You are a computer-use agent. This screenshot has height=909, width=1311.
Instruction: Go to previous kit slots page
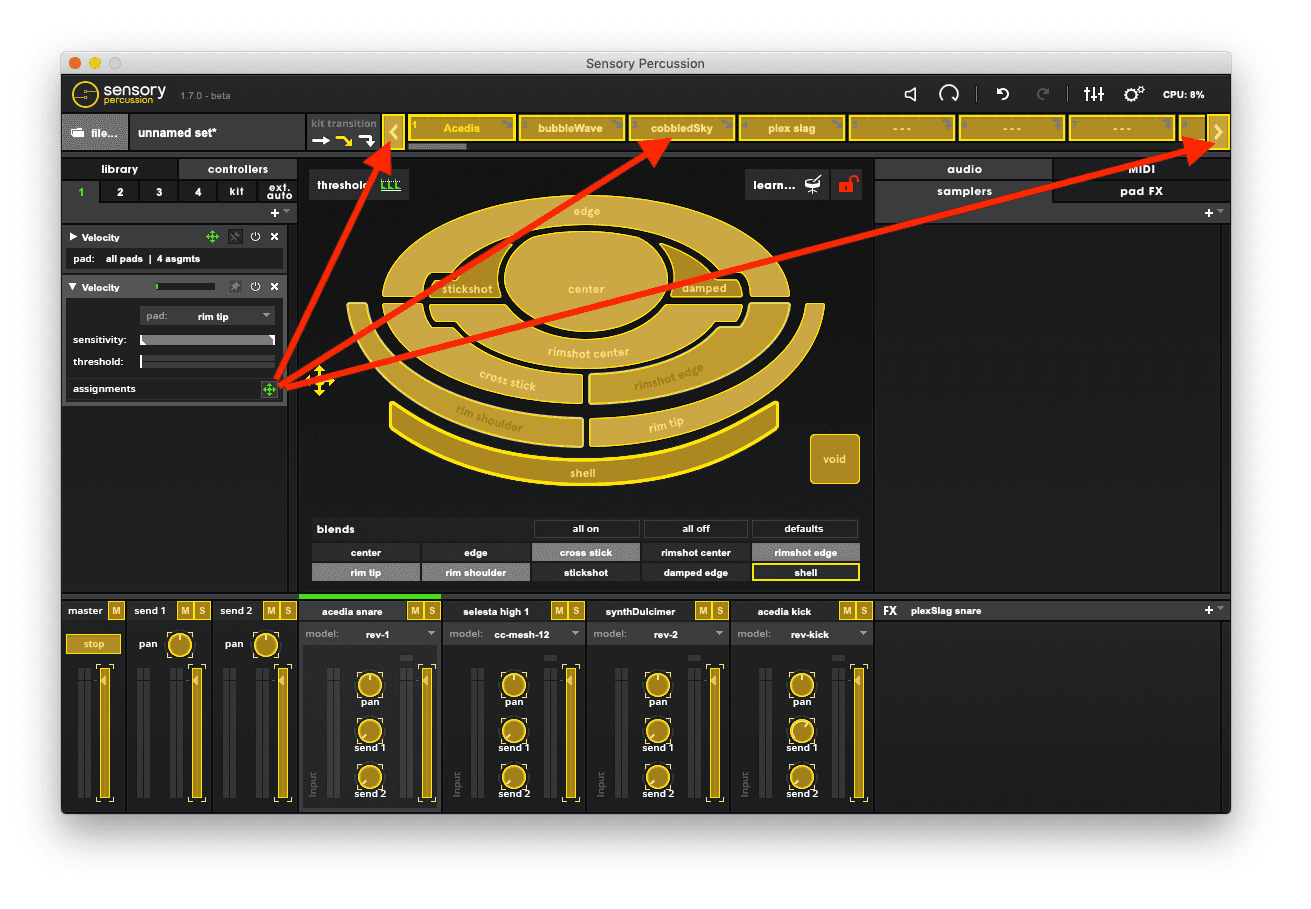tap(394, 132)
